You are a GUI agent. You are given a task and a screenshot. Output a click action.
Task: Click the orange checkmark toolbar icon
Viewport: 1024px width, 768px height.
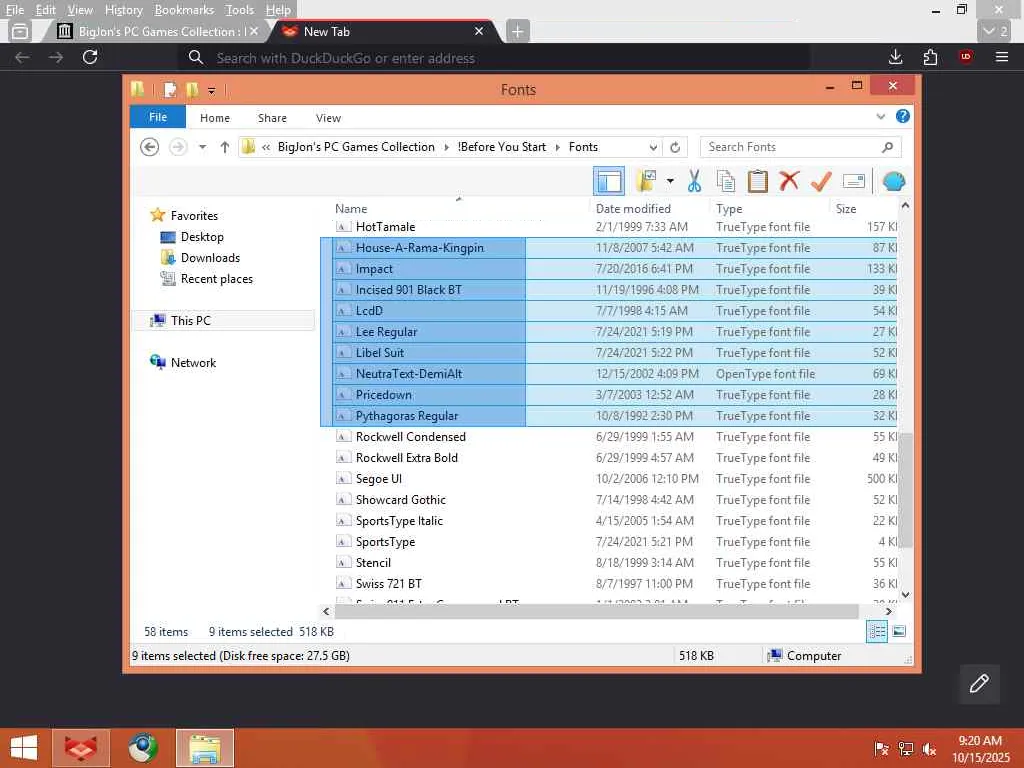pyautogui.click(x=821, y=181)
